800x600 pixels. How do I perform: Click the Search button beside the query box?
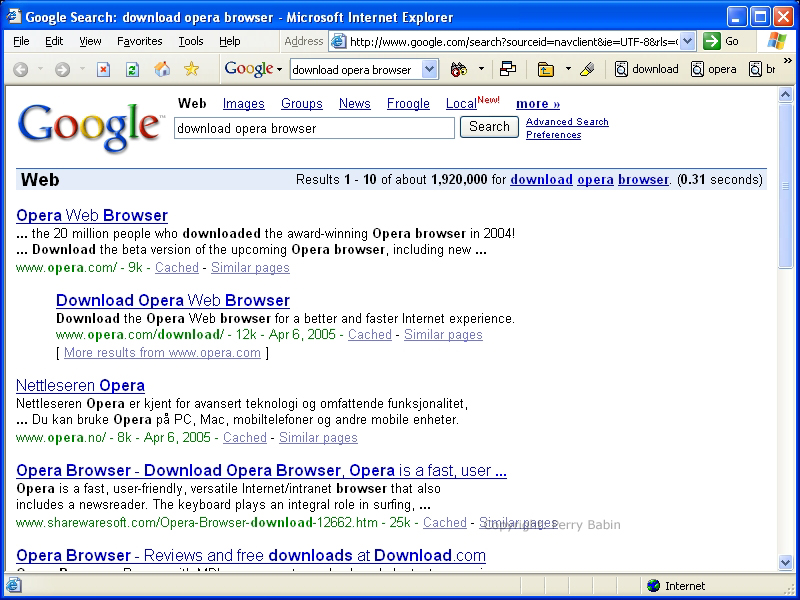pos(489,127)
